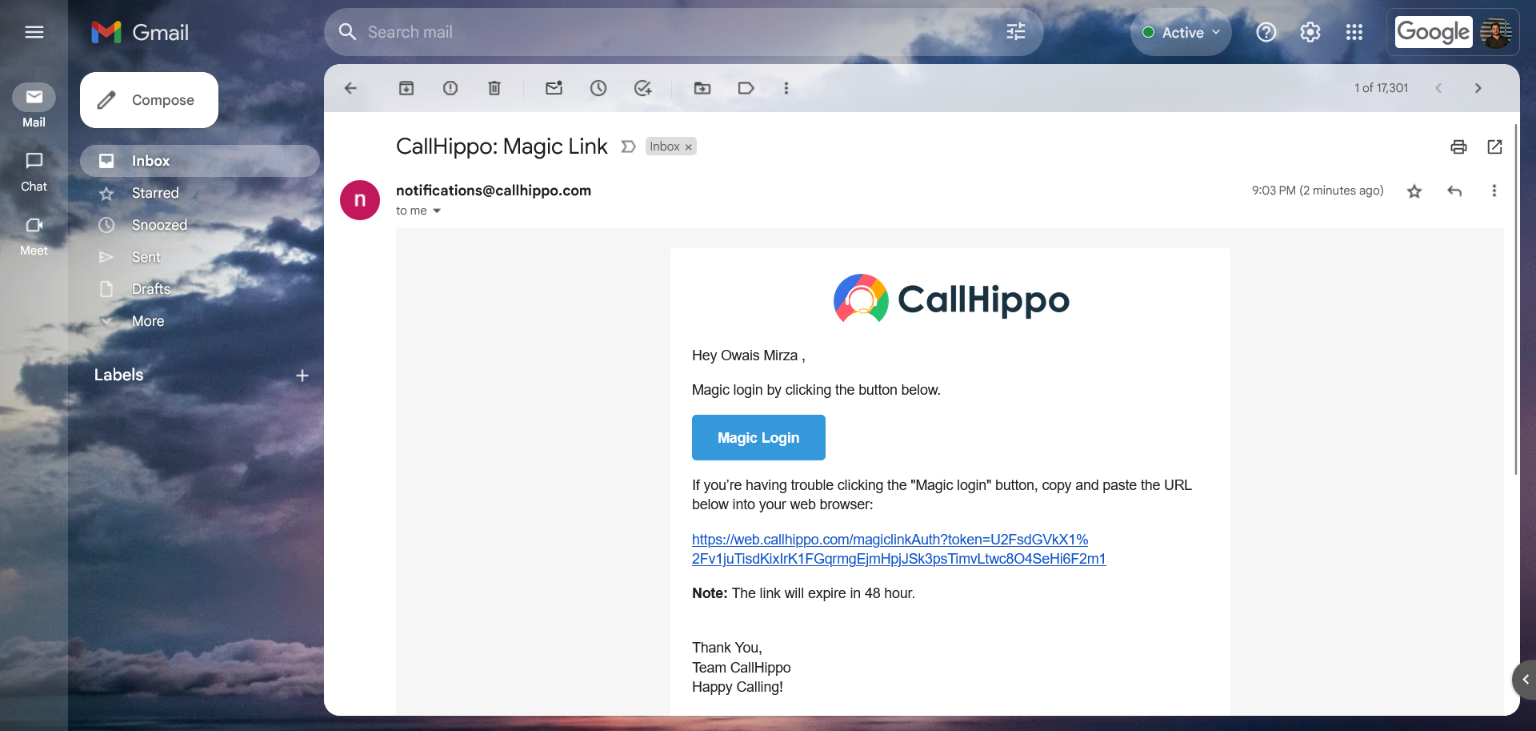Delete this email with trash icon
1536x731 pixels.
point(494,88)
